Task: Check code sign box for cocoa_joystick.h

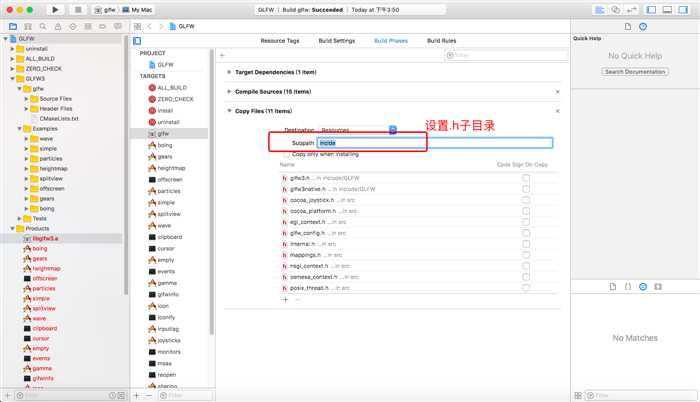Action: point(526,200)
